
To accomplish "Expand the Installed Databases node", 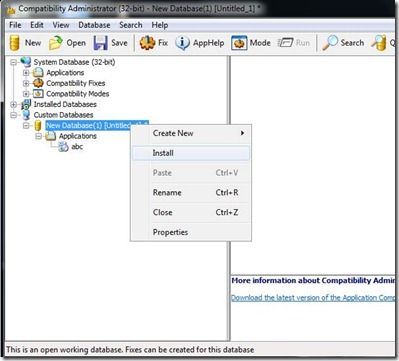I will click(13, 105).
